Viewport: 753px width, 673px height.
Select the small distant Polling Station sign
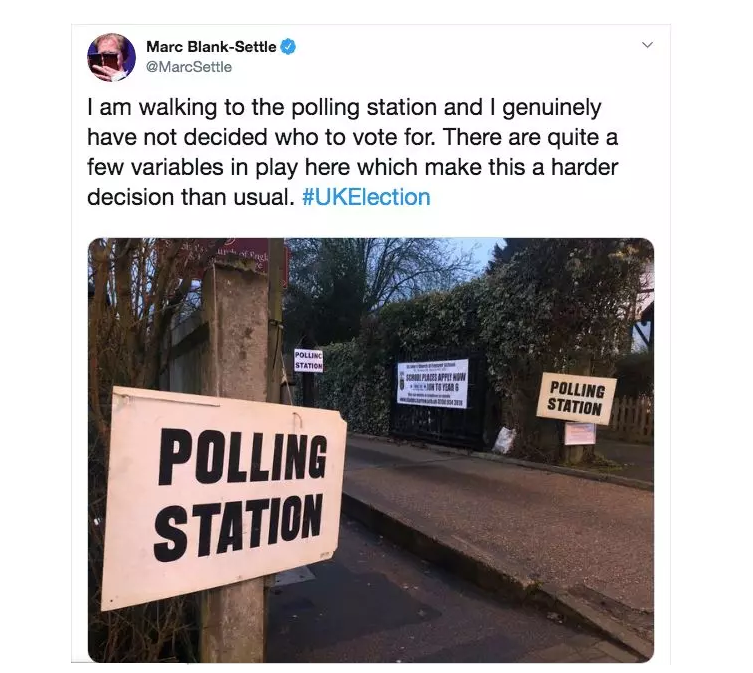pyautogui.click(x=308, y=360)
